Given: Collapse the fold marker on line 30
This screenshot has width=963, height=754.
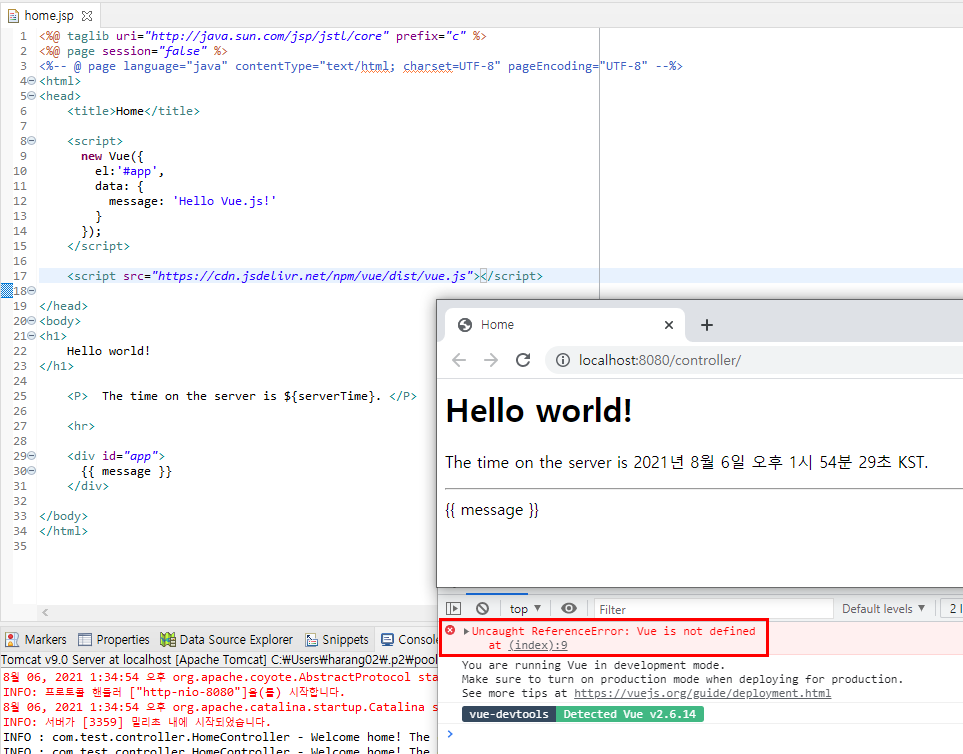Looking at the screenshot, I should point(32,471).
